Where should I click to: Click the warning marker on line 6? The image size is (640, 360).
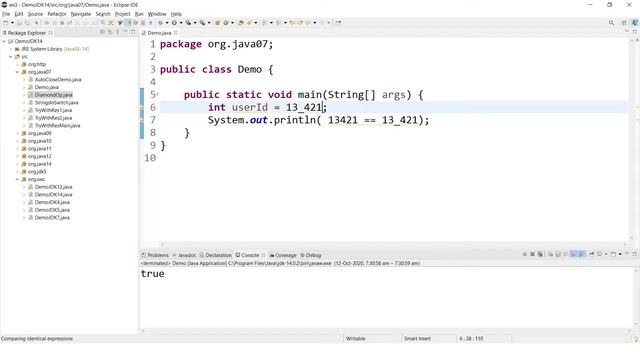142,107
